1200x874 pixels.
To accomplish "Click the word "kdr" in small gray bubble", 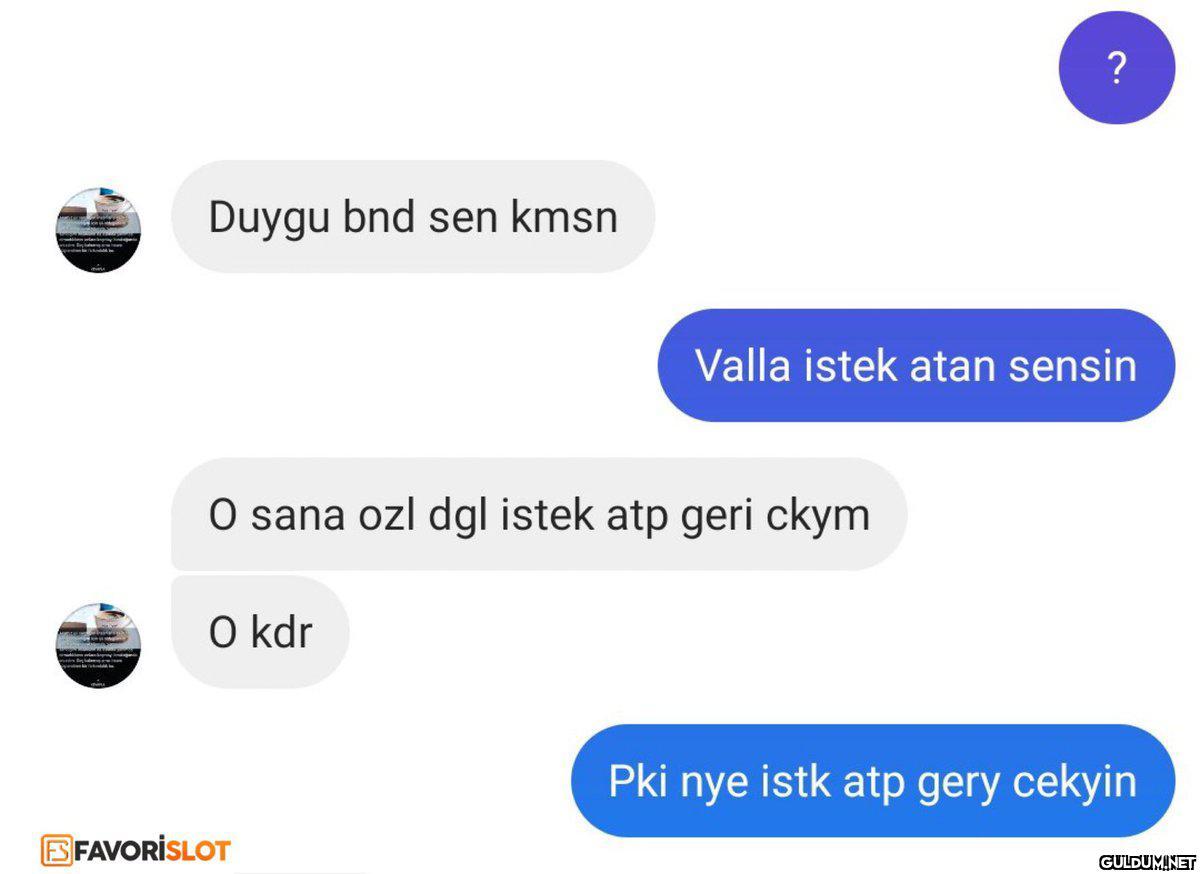I will pyautogui.click(x=281, y=632).
